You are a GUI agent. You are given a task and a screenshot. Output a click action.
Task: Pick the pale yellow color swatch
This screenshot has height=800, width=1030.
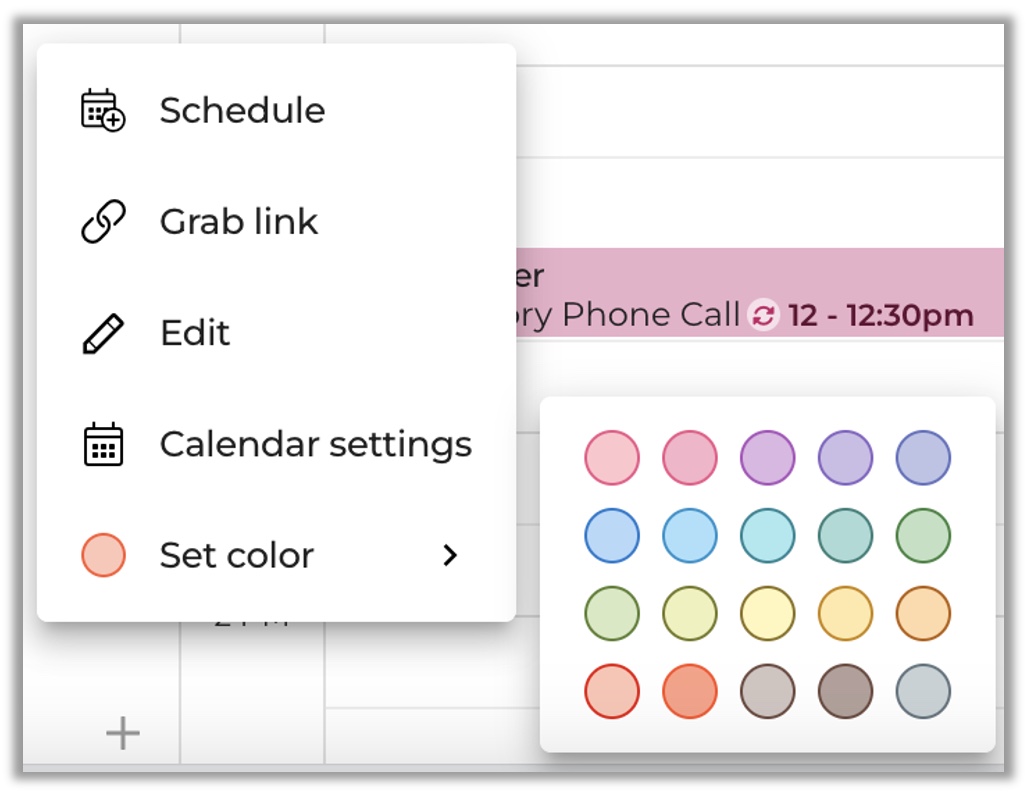768,613
